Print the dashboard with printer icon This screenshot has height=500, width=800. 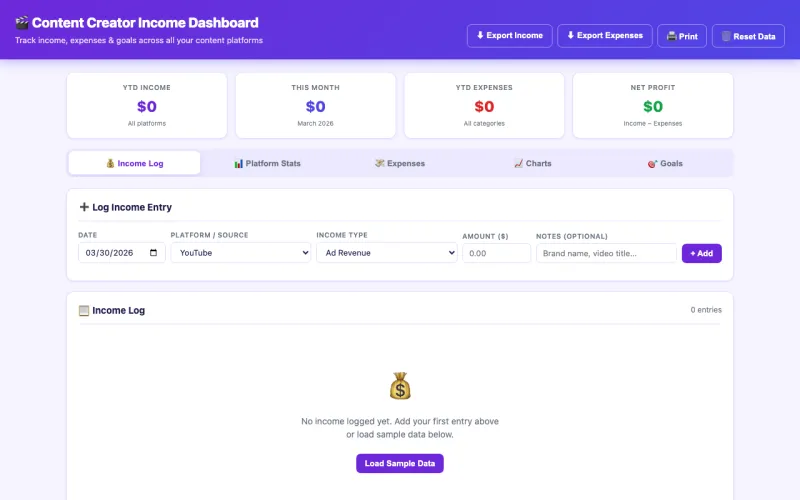click(x=682, y=36)
